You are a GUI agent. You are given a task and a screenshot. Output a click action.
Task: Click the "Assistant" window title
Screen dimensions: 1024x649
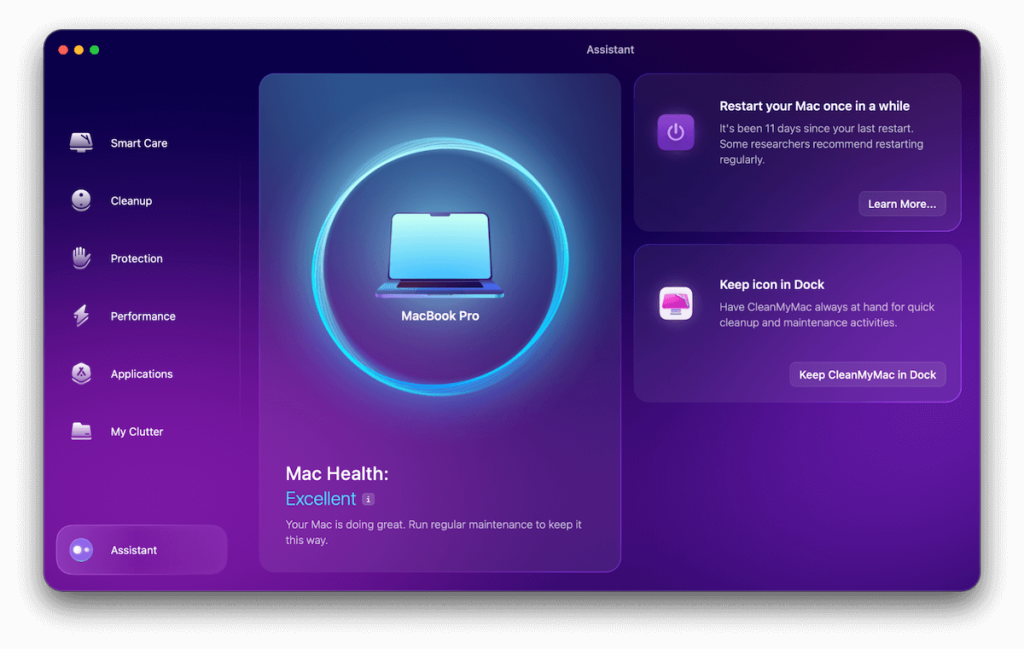coord(610,50)
